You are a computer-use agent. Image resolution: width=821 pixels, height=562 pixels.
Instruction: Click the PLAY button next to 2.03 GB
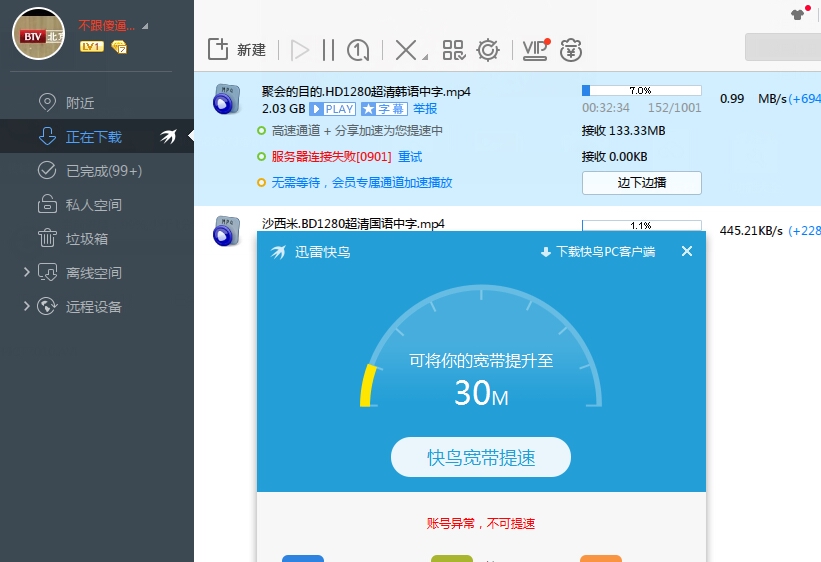[x=332, y=109]
